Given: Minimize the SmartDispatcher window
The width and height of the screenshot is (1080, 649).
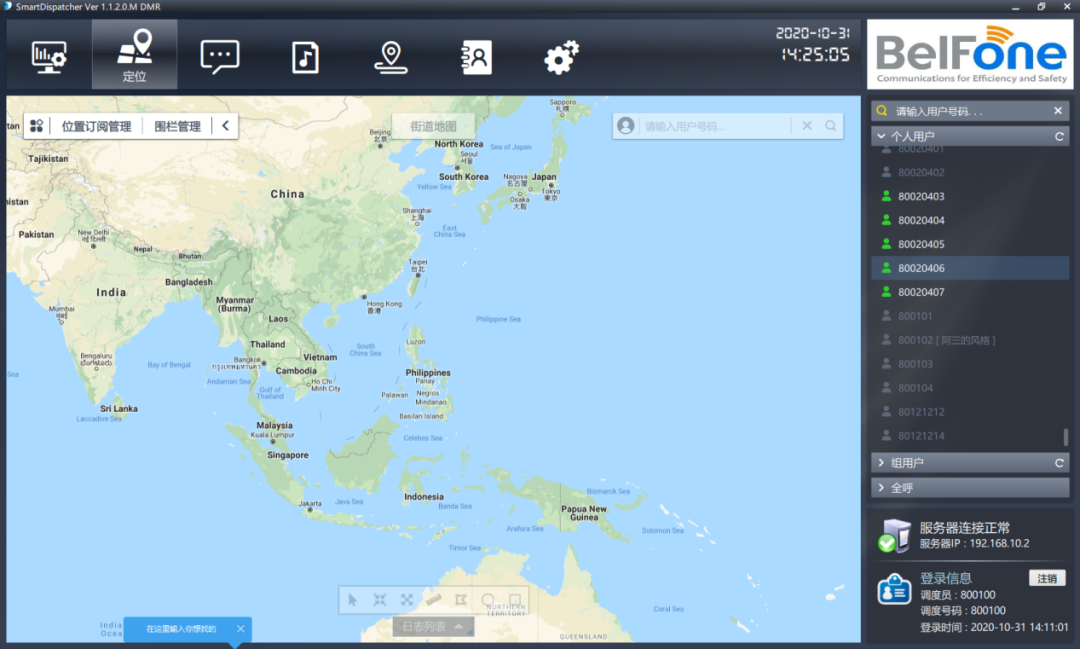Looking at the screenshot, I should (x=1015, y=7).
